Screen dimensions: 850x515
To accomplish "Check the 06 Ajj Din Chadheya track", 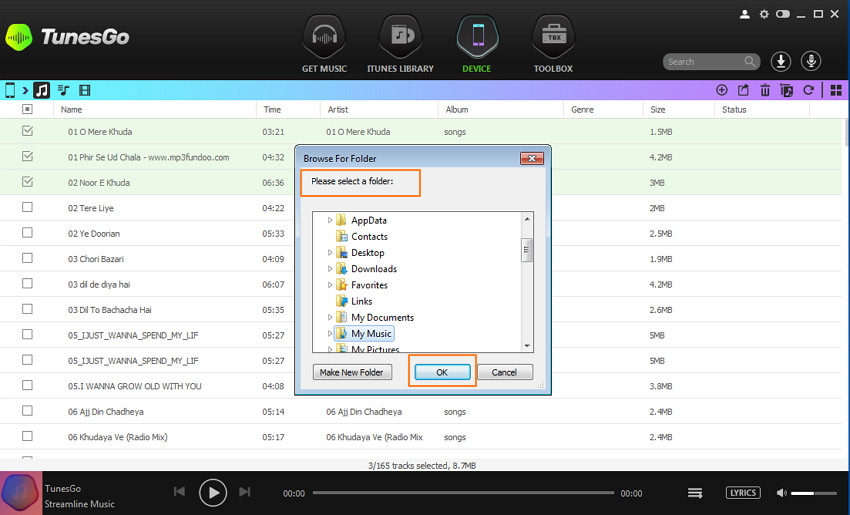I will coord(27,410).
